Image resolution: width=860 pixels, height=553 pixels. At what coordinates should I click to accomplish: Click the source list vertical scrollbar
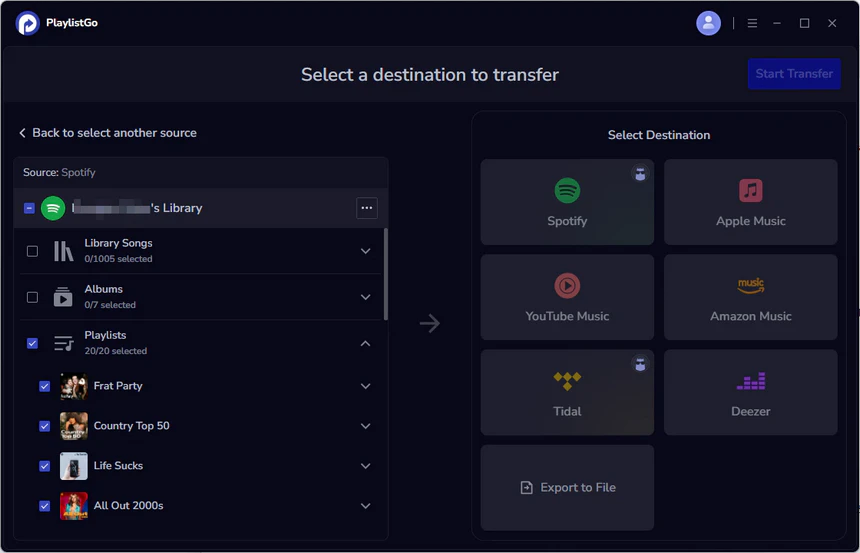(386, 274)
